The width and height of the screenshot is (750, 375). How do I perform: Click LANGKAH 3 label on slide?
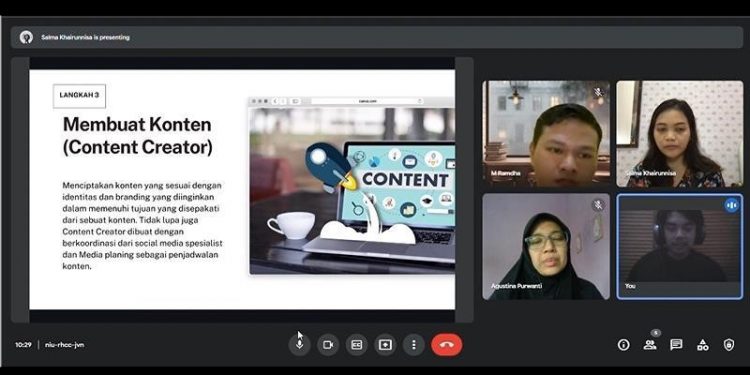point(79,95)
